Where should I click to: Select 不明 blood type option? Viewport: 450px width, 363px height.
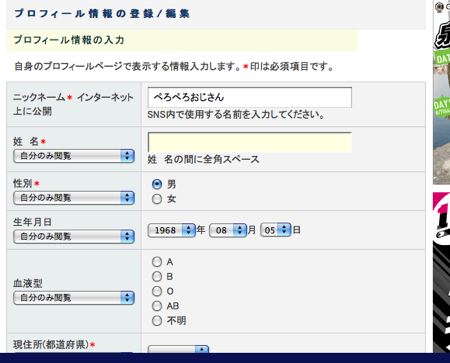[157, 321]
